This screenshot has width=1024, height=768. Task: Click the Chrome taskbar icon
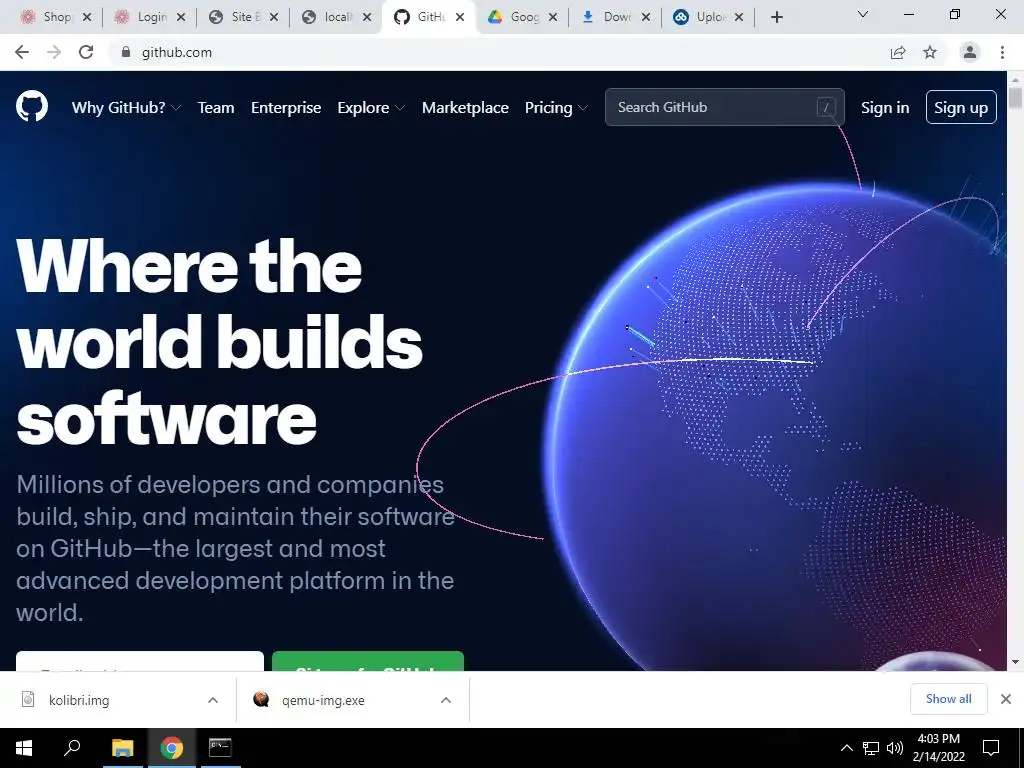pyautogui.click(x=172, y=748)
